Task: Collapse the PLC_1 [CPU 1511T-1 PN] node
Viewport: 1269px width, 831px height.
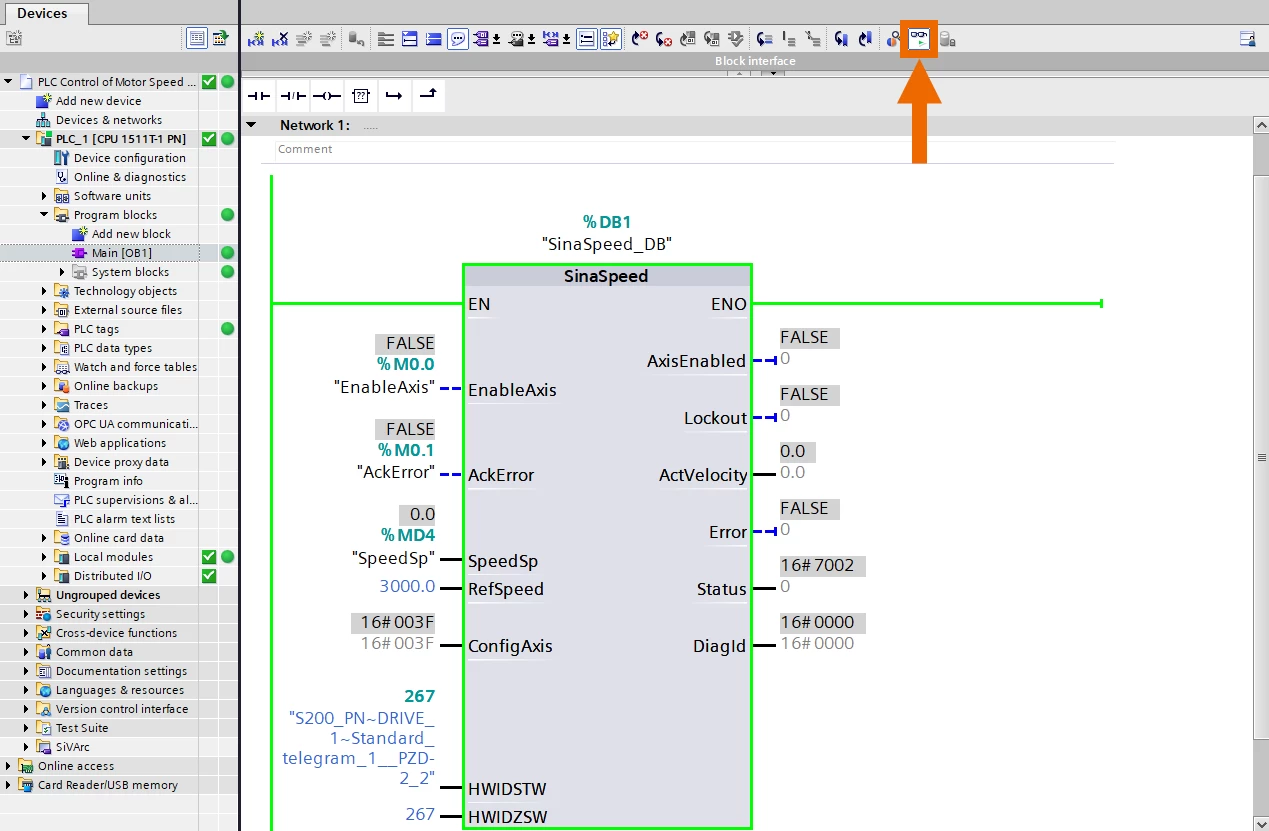Action: point(26,139)
